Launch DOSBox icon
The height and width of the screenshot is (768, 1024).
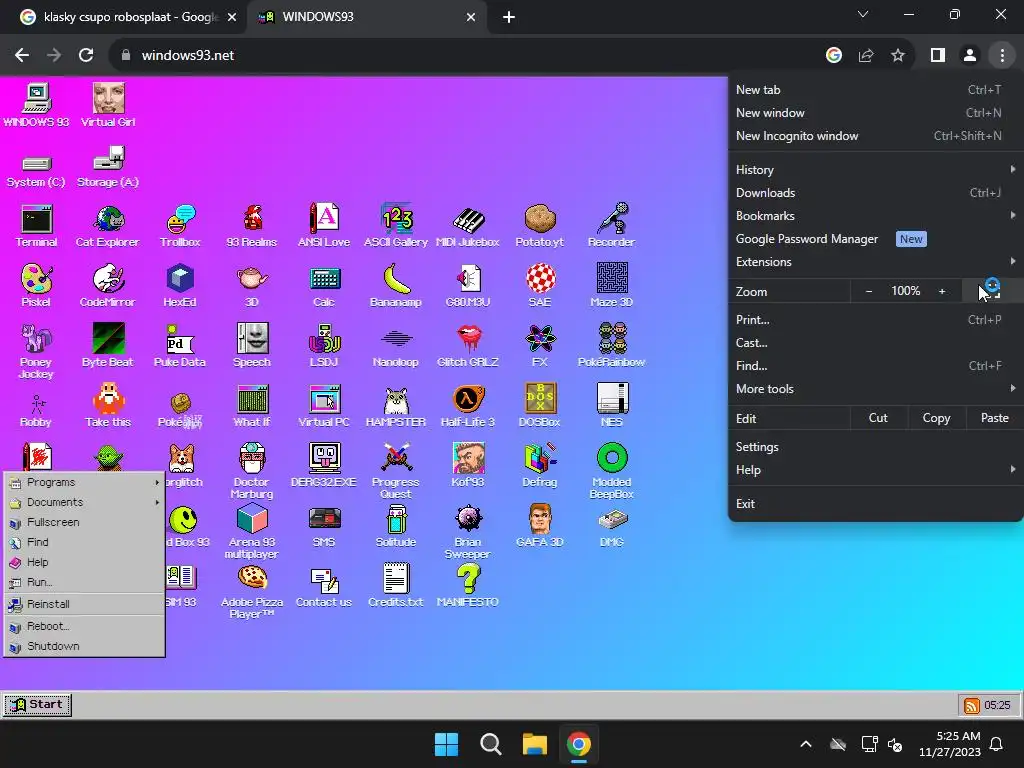tap(539, 406)
